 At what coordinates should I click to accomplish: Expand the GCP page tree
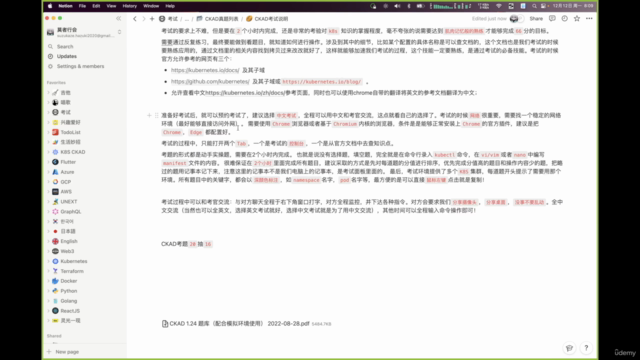49,182
